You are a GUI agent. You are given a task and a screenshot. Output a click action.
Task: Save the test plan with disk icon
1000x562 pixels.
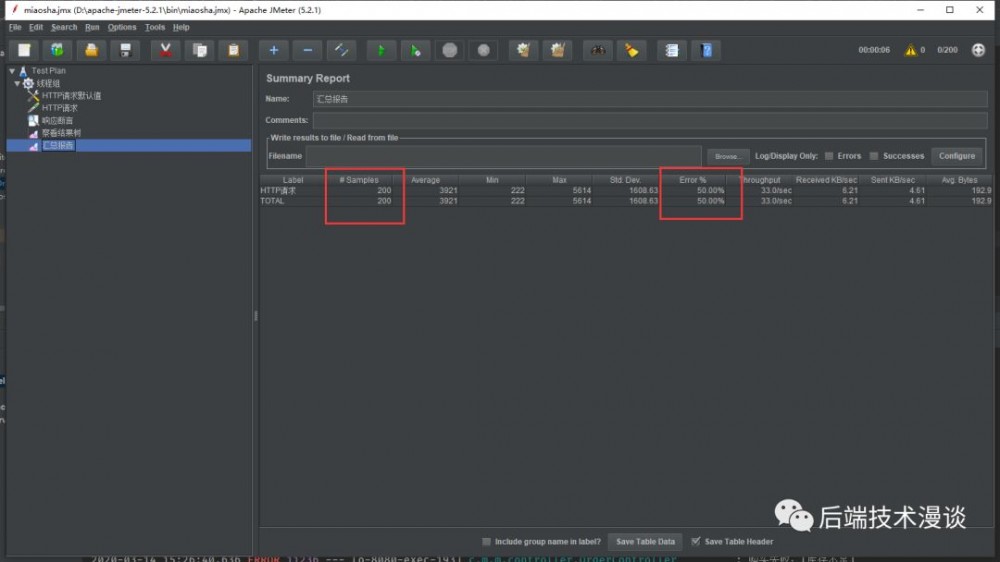click(x=125, y=50)
